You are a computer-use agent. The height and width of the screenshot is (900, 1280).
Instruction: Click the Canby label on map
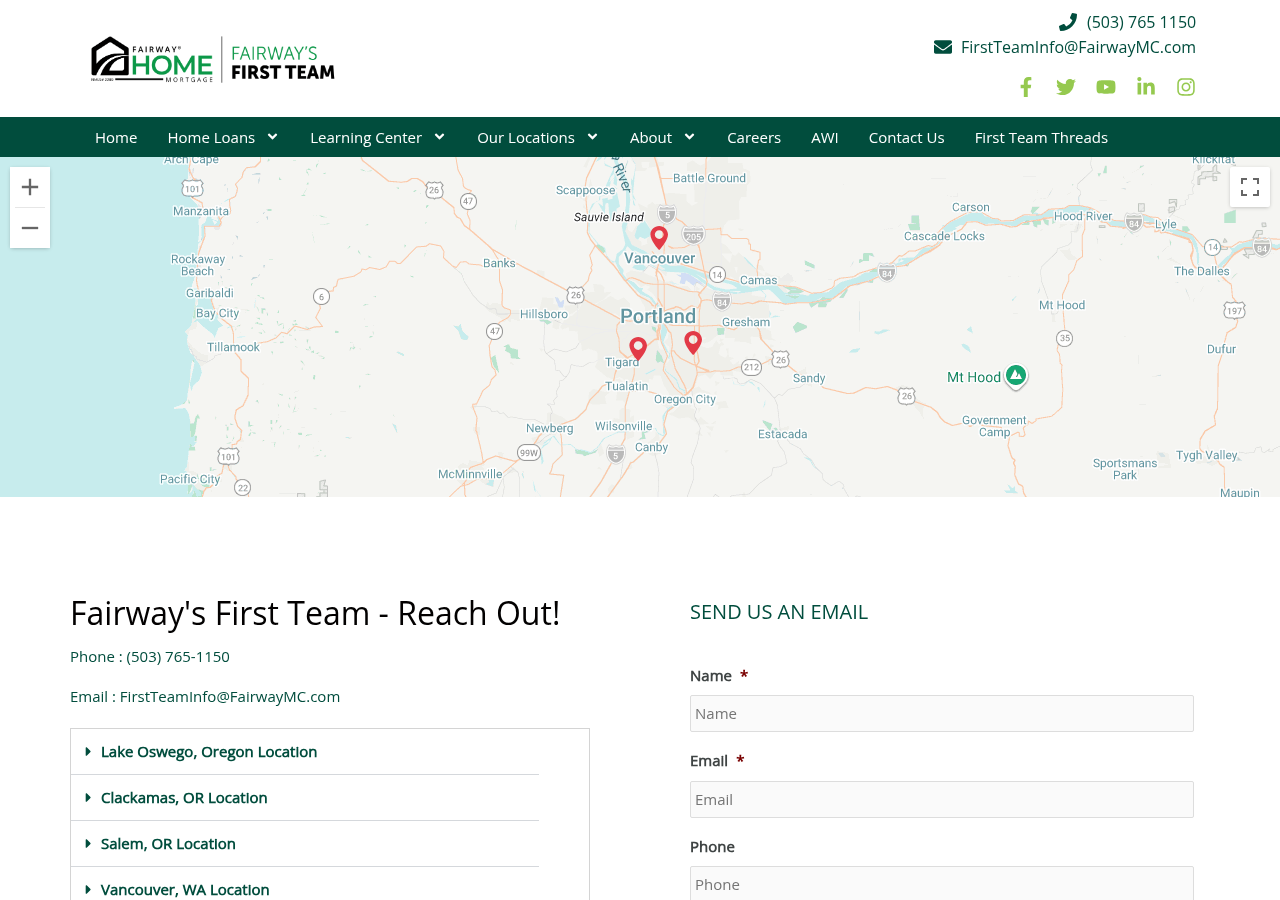(x=651, y=447)
